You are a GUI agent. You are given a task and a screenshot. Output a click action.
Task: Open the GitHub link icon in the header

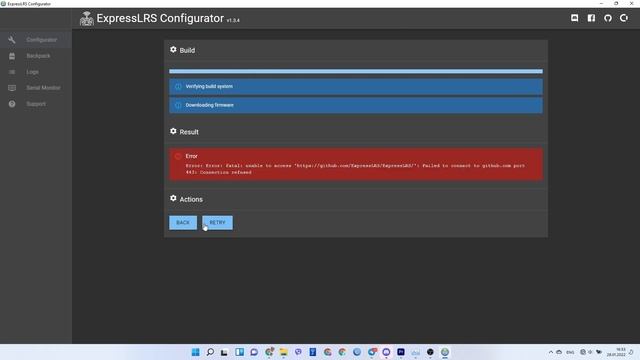point(608,18)
